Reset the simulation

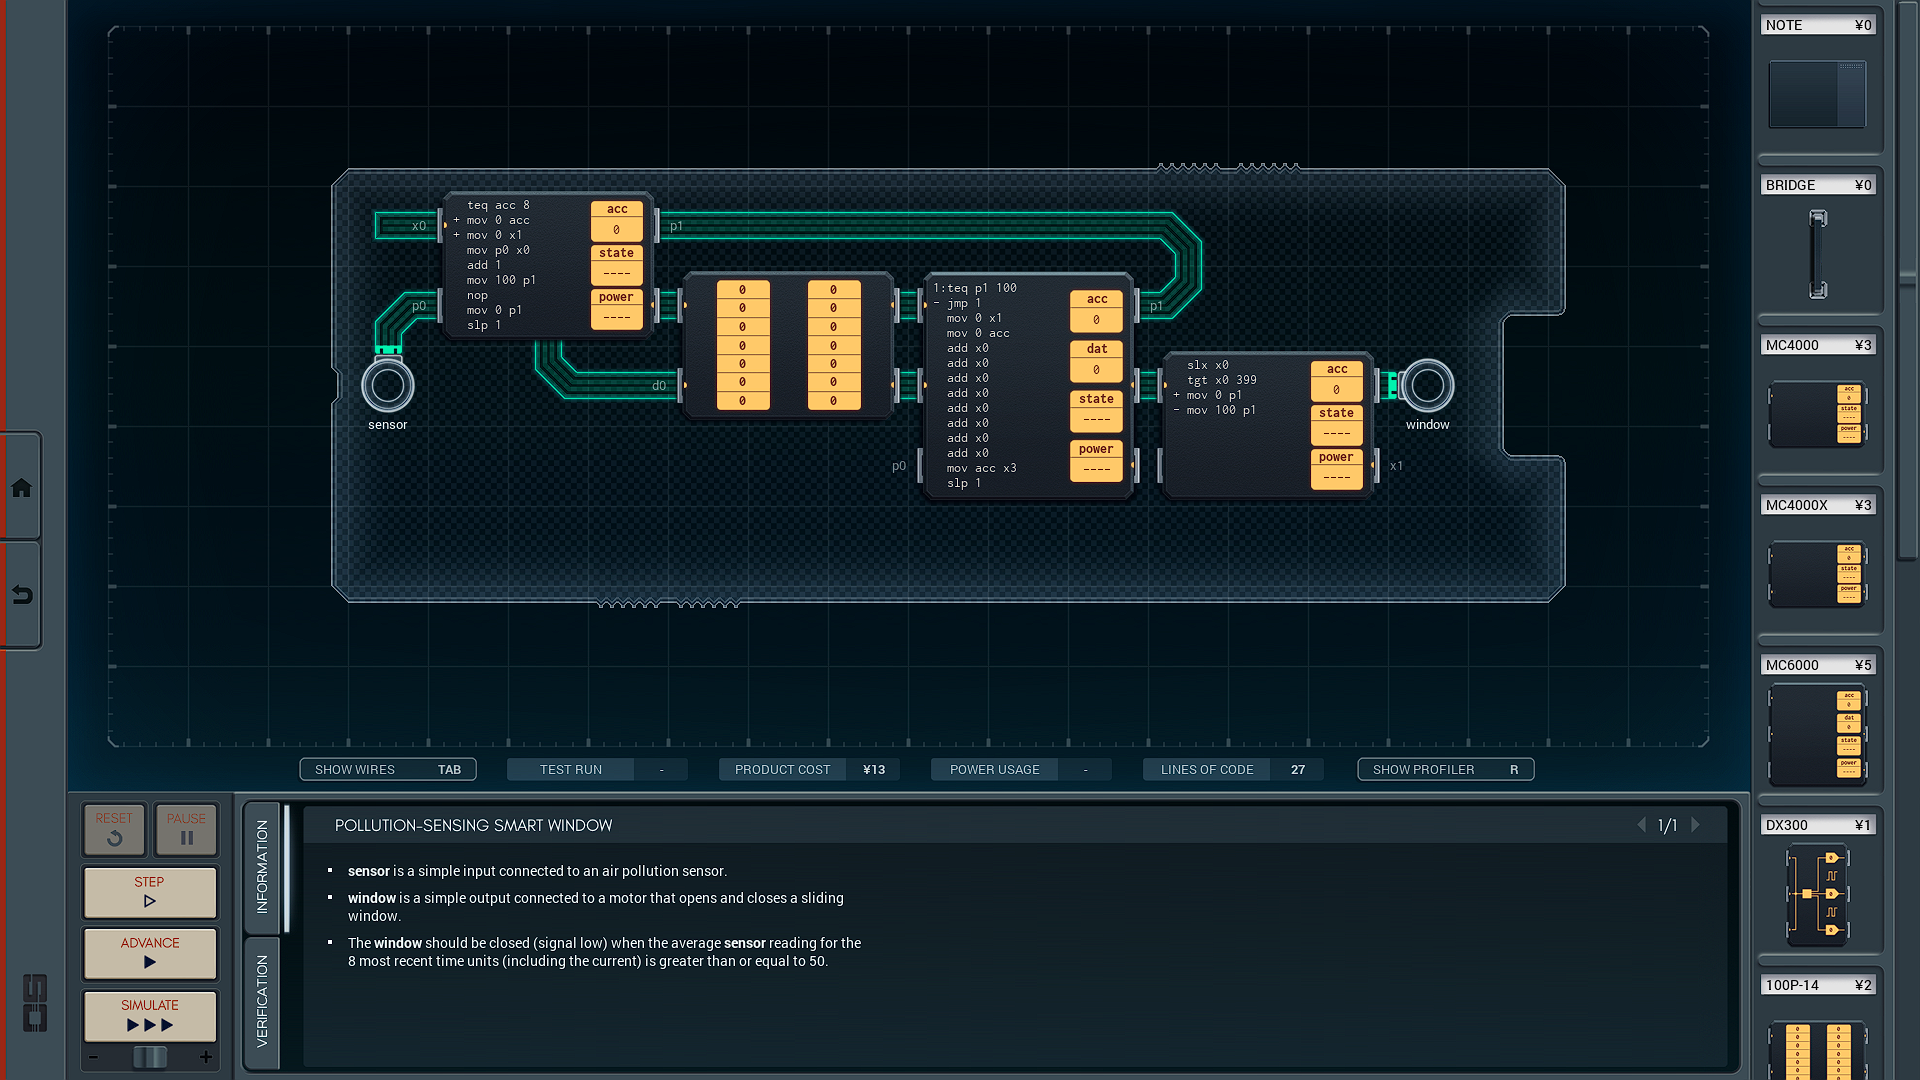[x=114, y=829]
